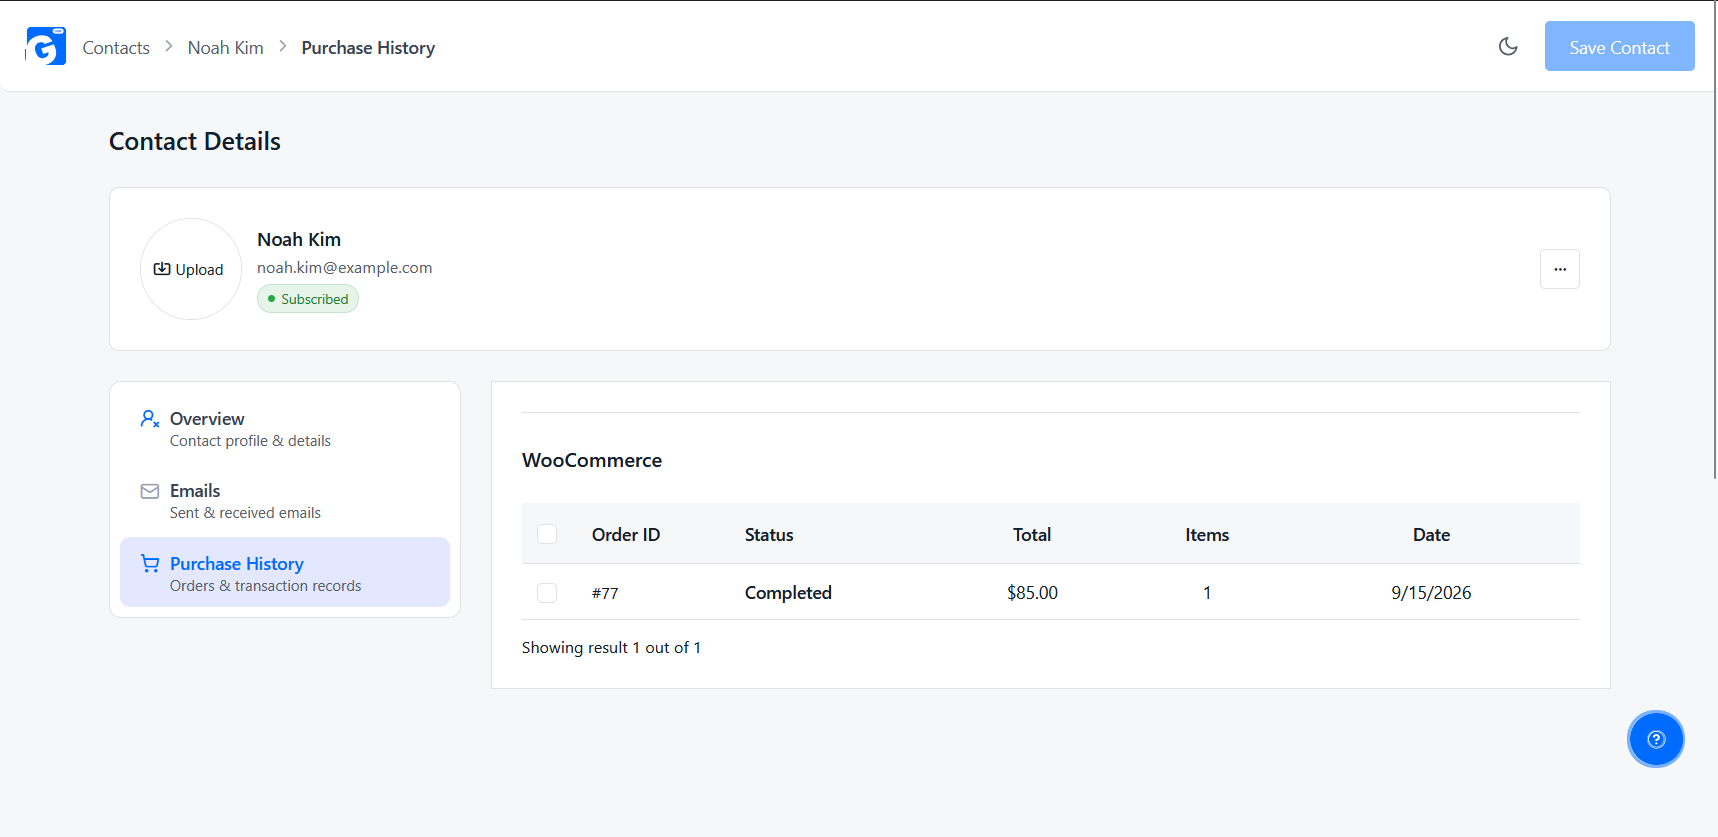Image resolution: width=1718 pixels, height=837 pixels.
Task: Click the 9/15/2026 date cell
Action: 1431,593
